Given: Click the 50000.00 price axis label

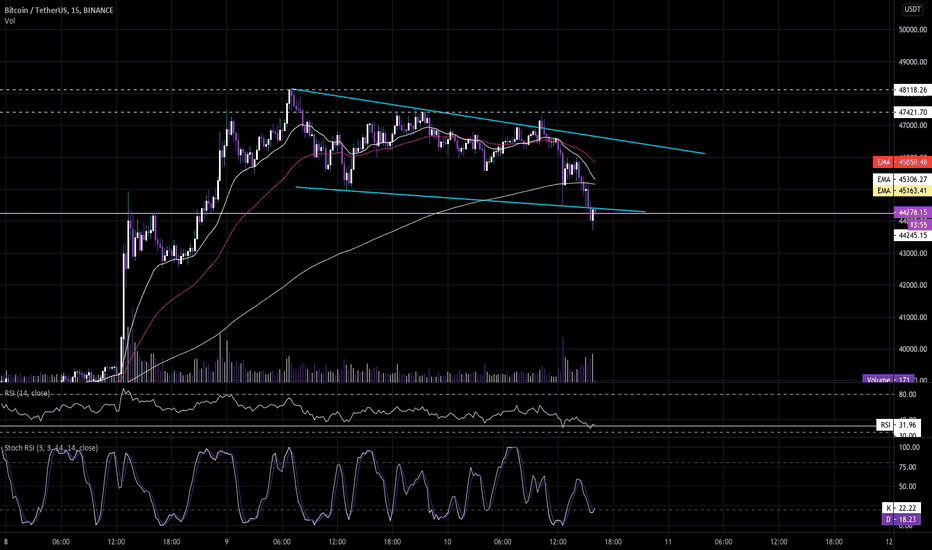Looking at the screenshot, I should 913,30.
